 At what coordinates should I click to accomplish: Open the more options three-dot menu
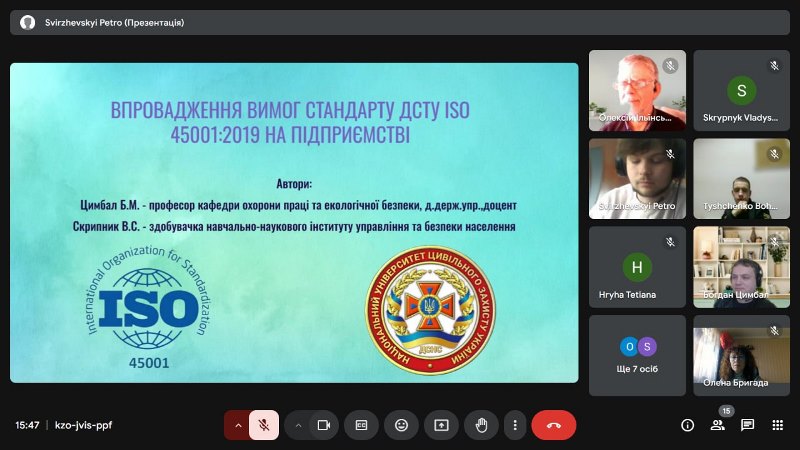coord(514,425)
